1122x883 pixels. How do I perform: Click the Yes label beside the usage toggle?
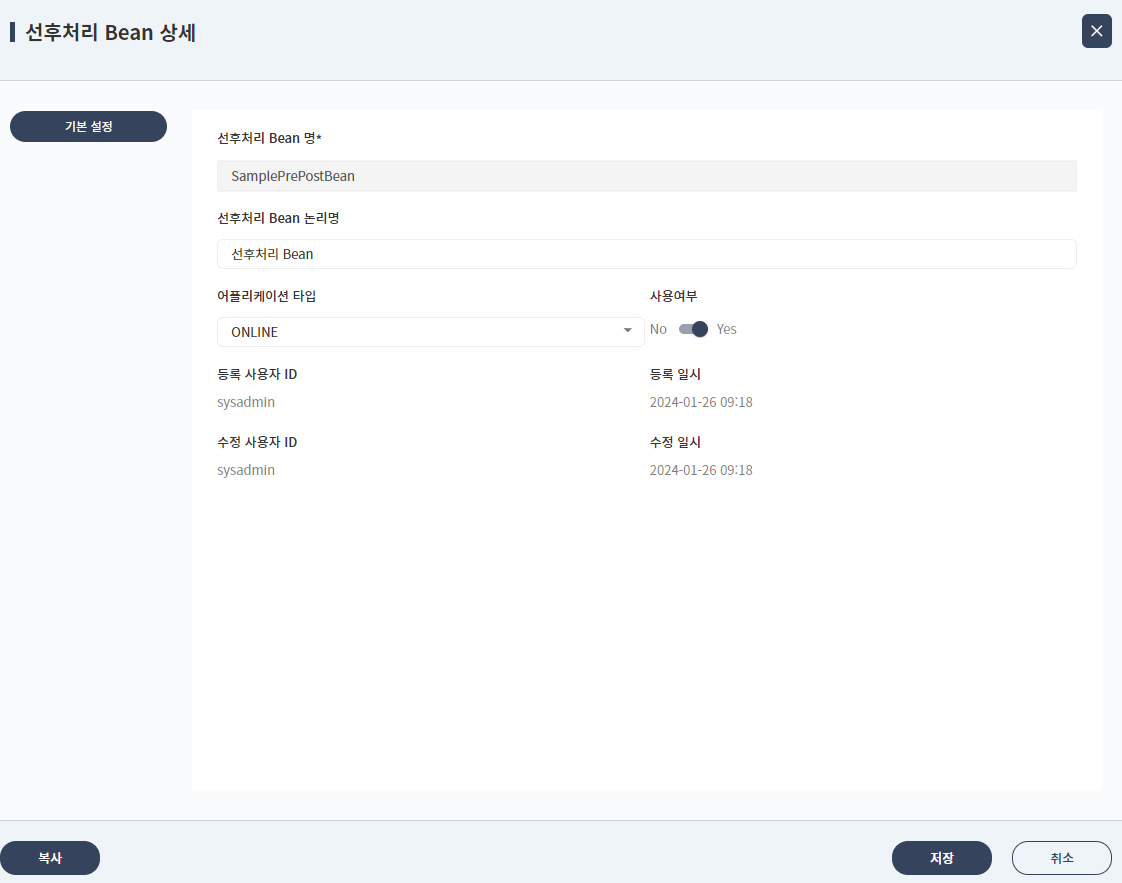point(726,328)
